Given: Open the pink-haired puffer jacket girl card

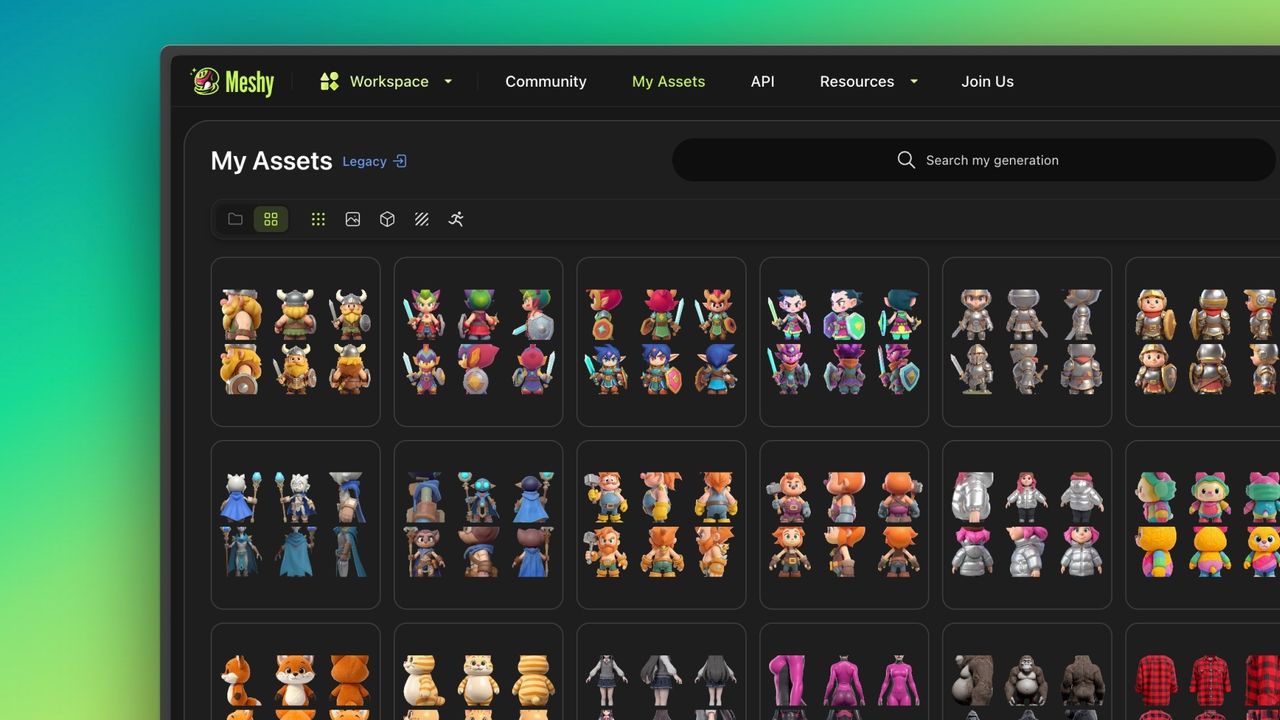Looking at the screenshot, I should click(1027, 525).
